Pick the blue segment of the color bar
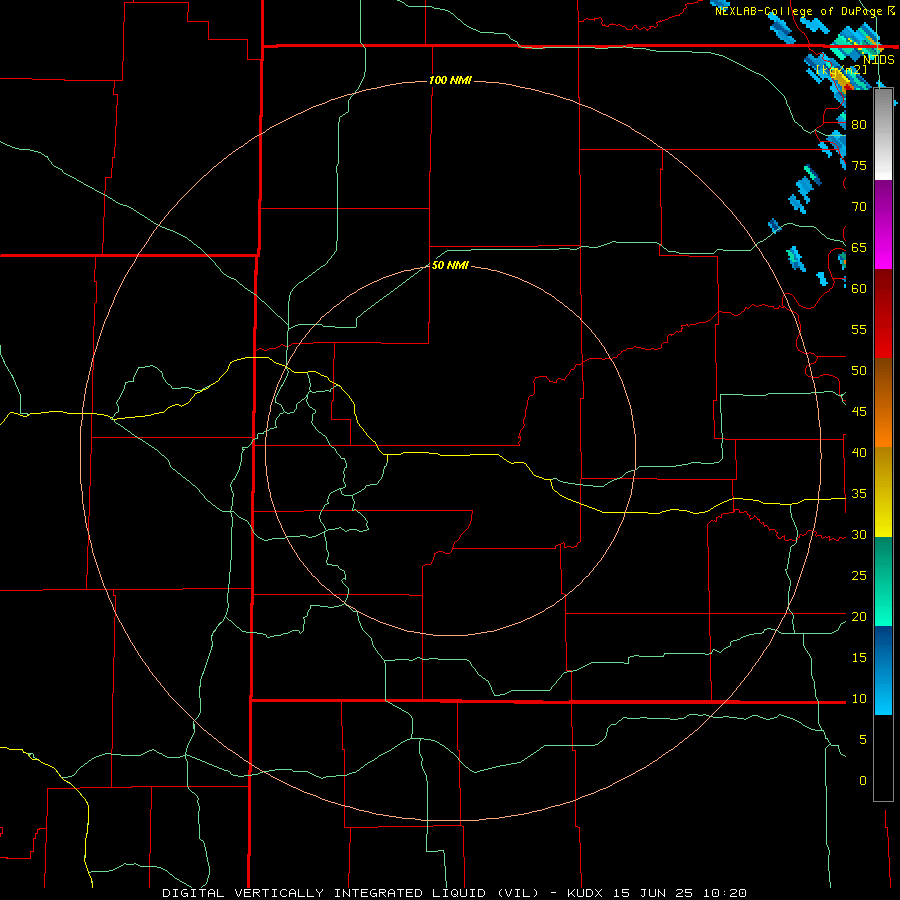Image resolution: width=900 pixels, height=900 pixels. click(883, 670)
